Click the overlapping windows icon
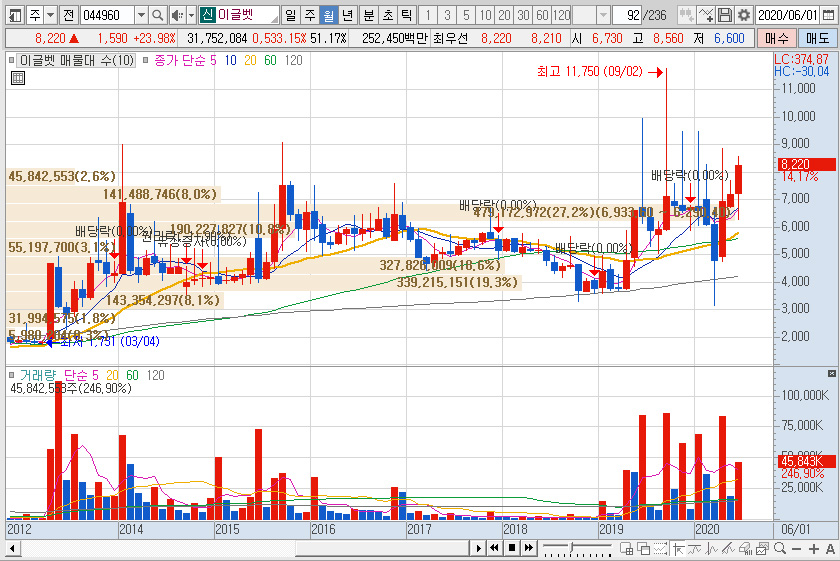This screenshot has height=561, width=840. (x=643, y=548)
